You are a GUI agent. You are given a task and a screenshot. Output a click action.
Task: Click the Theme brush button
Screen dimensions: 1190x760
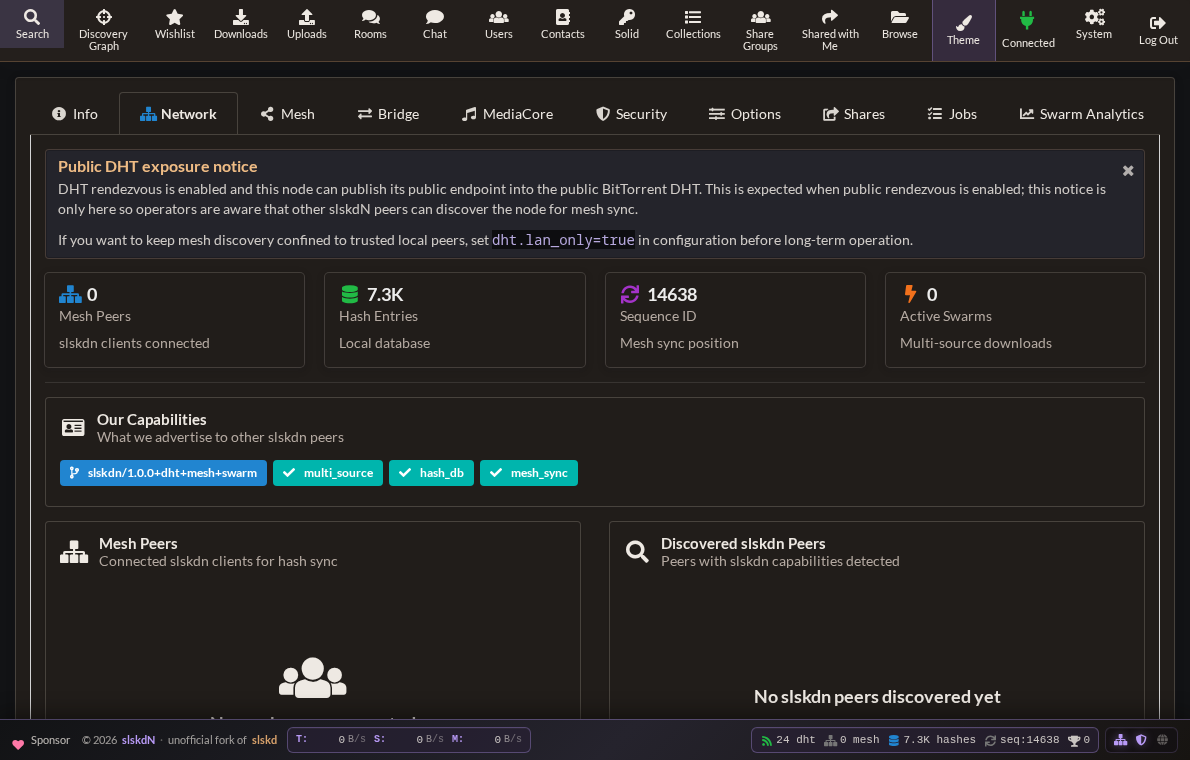coord(963,30)
